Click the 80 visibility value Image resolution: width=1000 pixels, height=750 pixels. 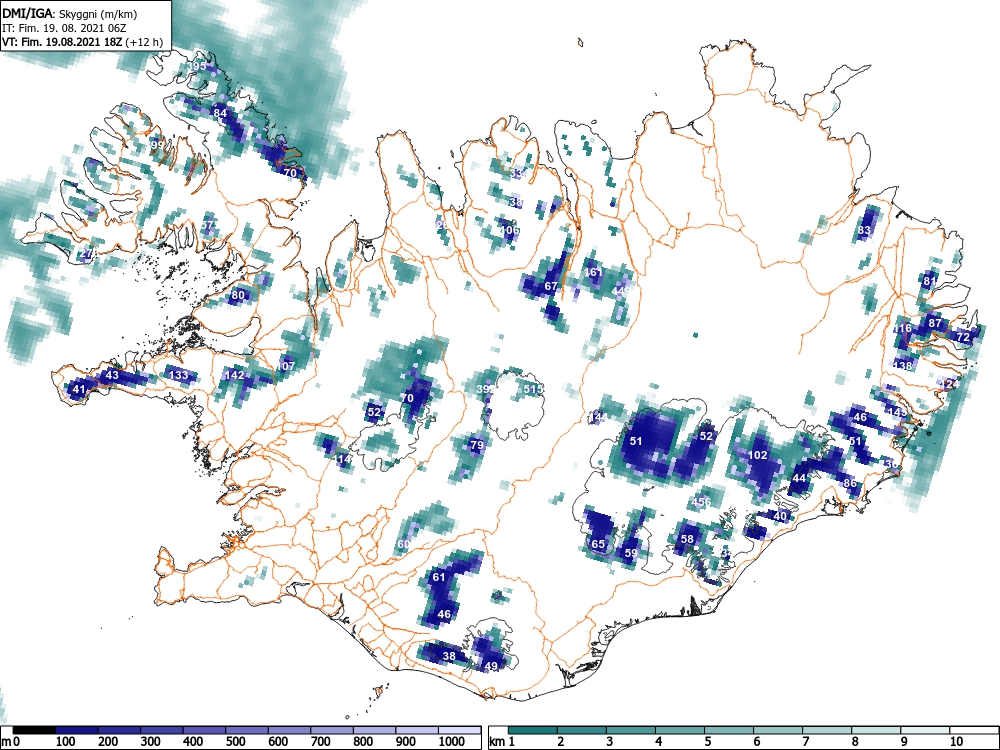(x=238, y=295)
